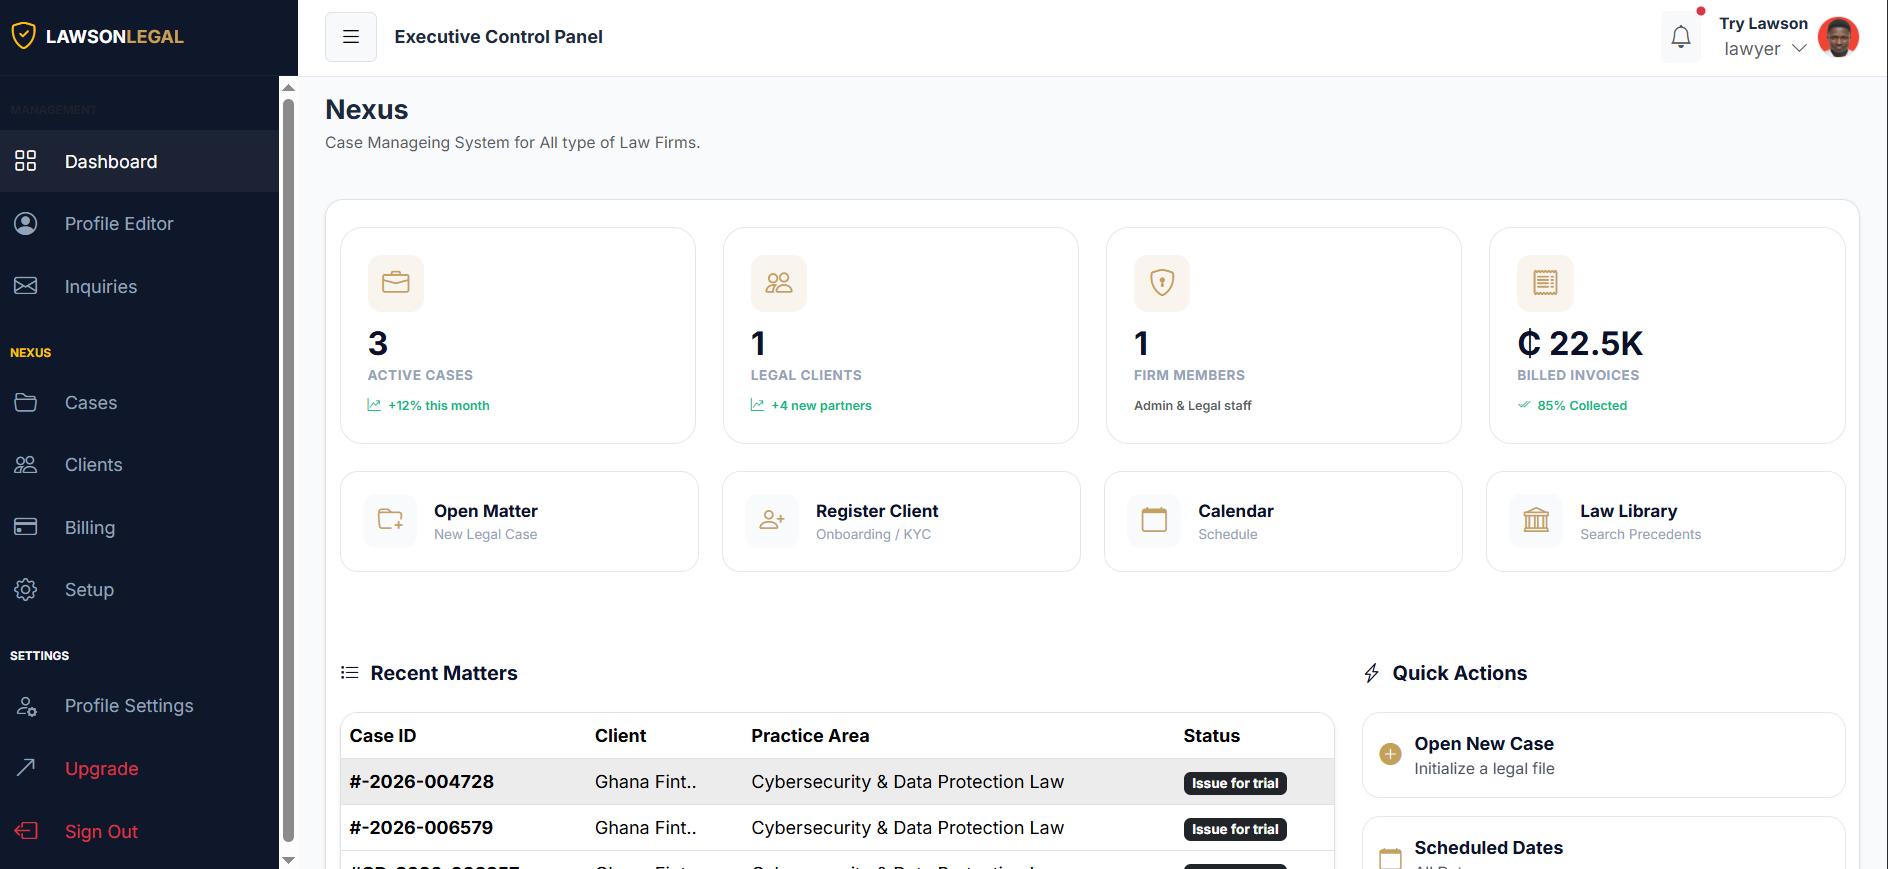Screen dimensions: 1888x869
Task: Click the LawsonLegal shield logo
Action: (24, 36)
